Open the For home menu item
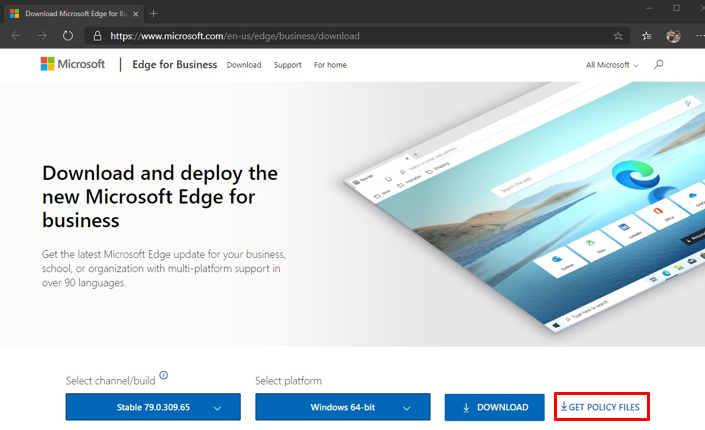 tap(330, 65)
